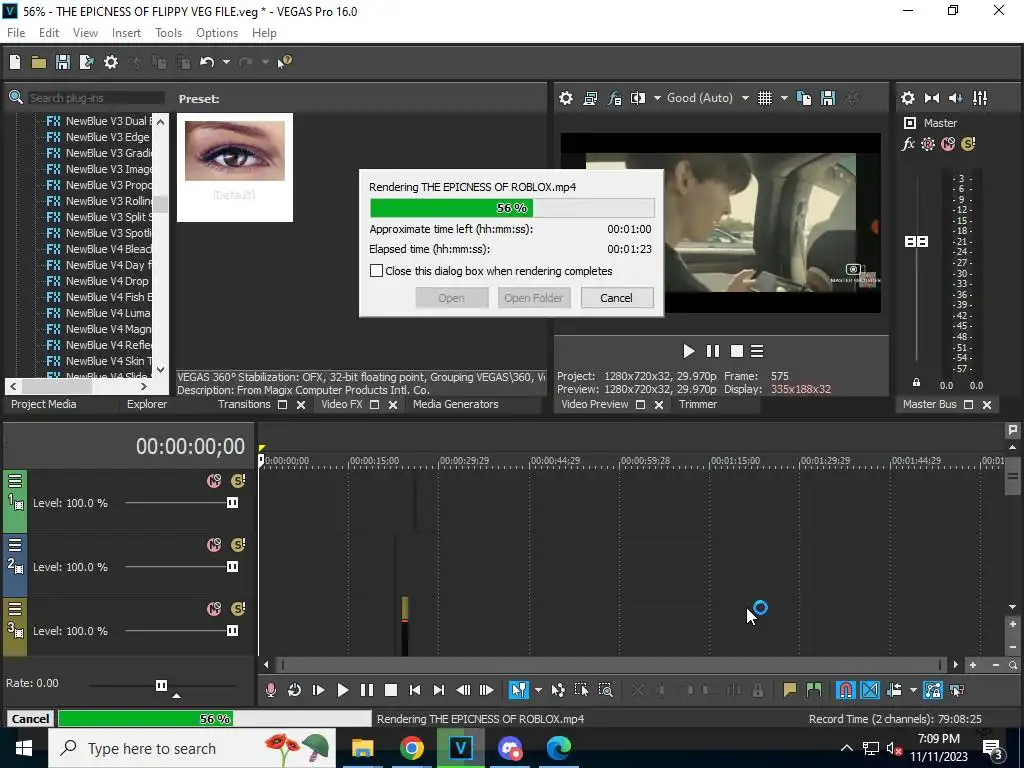1024x768 pixels.
Task: Toggle Automatic Crossfades icon
Action: [x=870, y=690]
